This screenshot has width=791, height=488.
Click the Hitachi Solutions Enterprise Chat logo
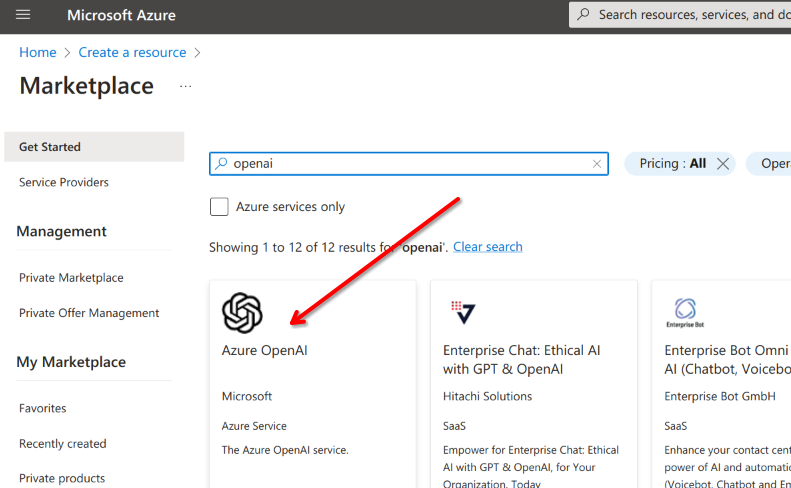tap(463, 313)
